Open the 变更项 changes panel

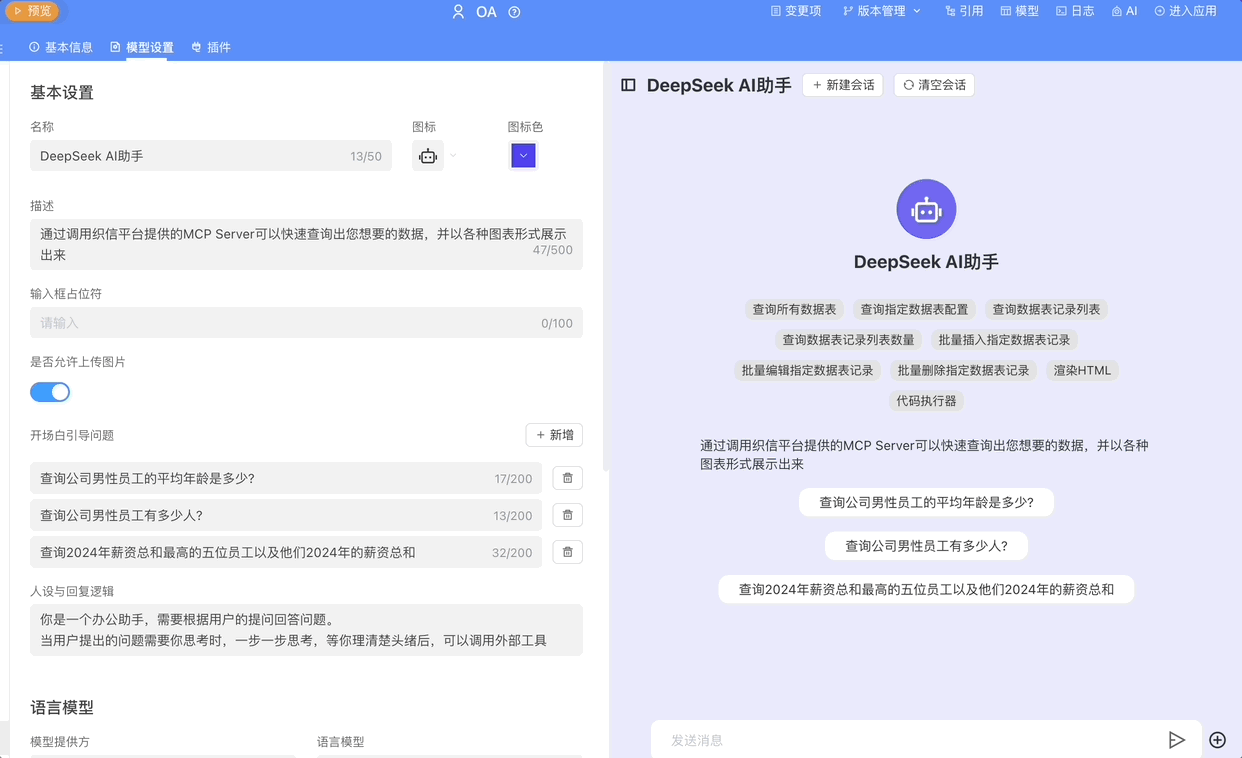point(796,11)
